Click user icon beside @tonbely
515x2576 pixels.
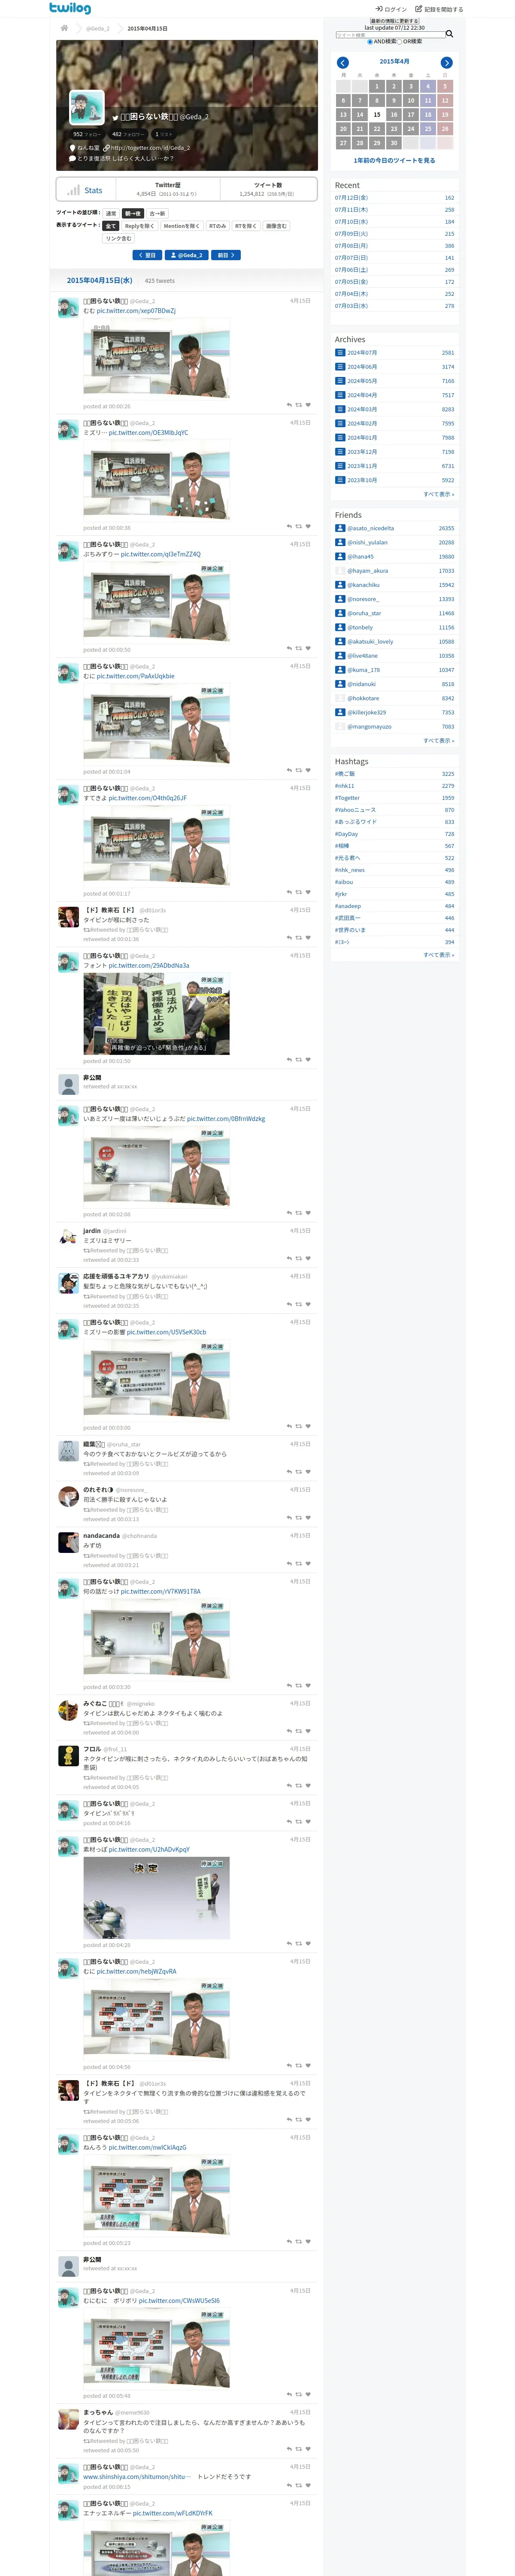tap(340, 627)
